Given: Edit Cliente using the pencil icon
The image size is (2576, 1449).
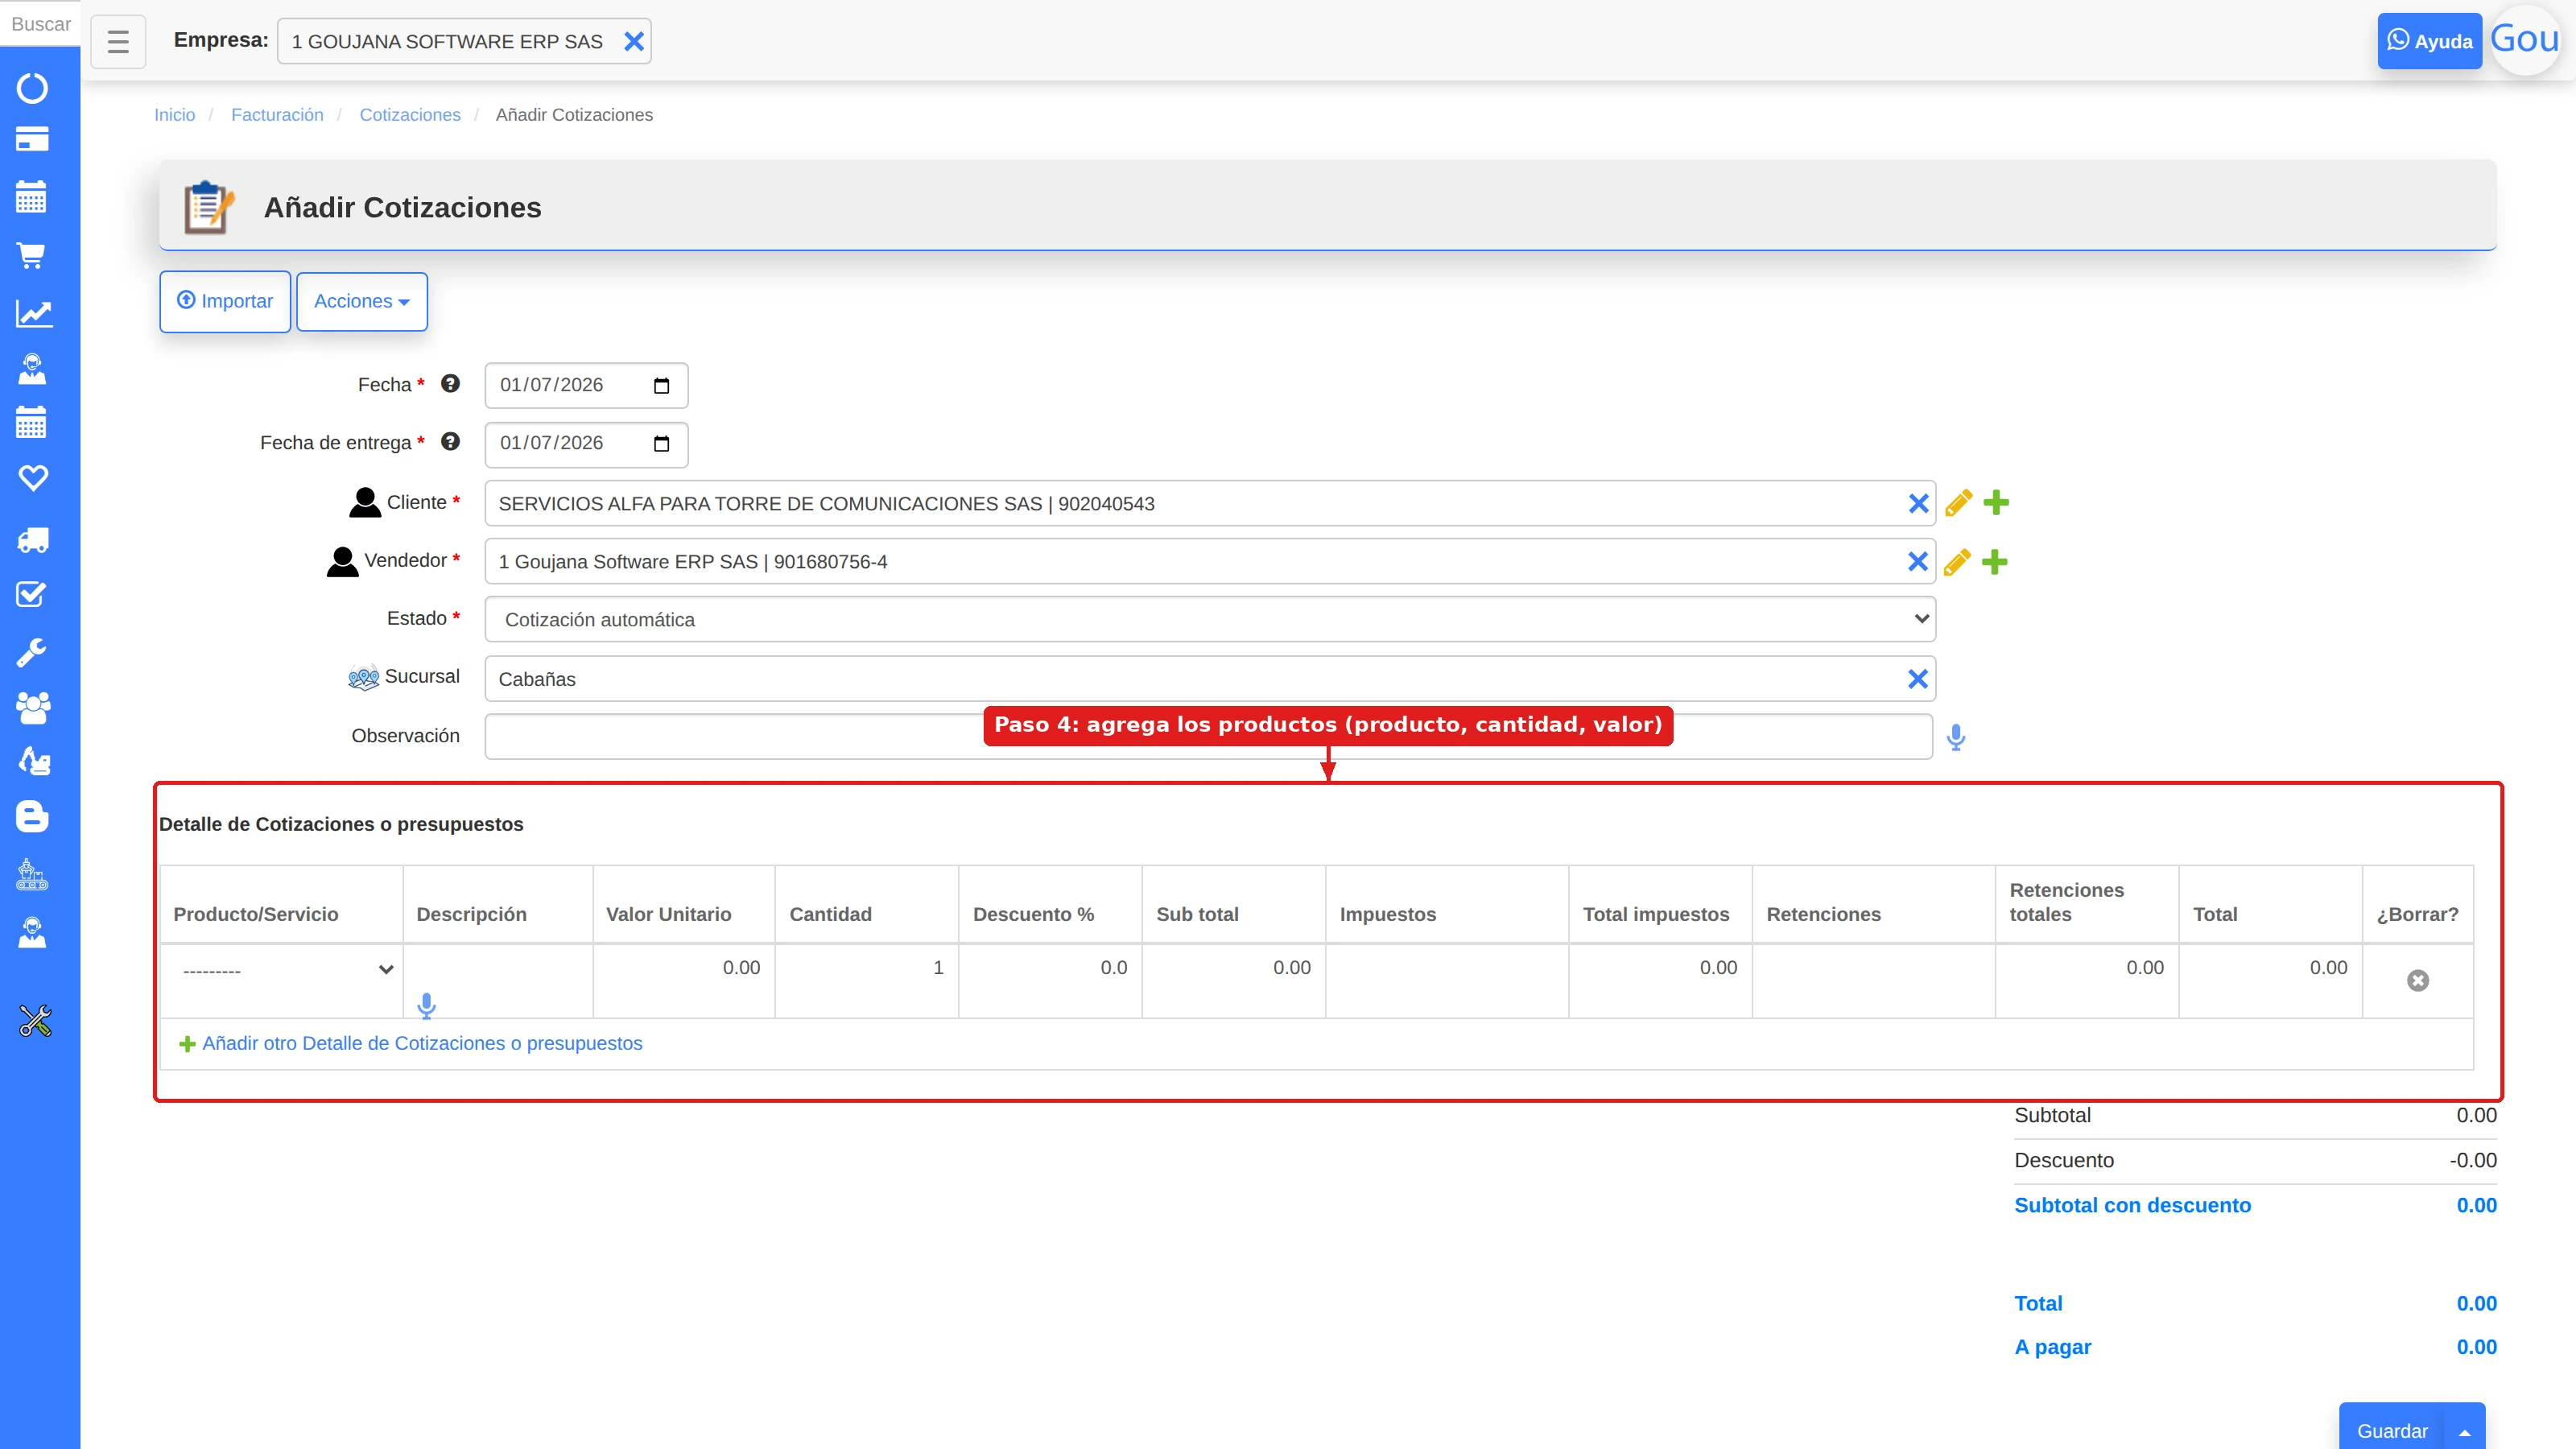Looking at the screenshot, I should click(1958, 503).
